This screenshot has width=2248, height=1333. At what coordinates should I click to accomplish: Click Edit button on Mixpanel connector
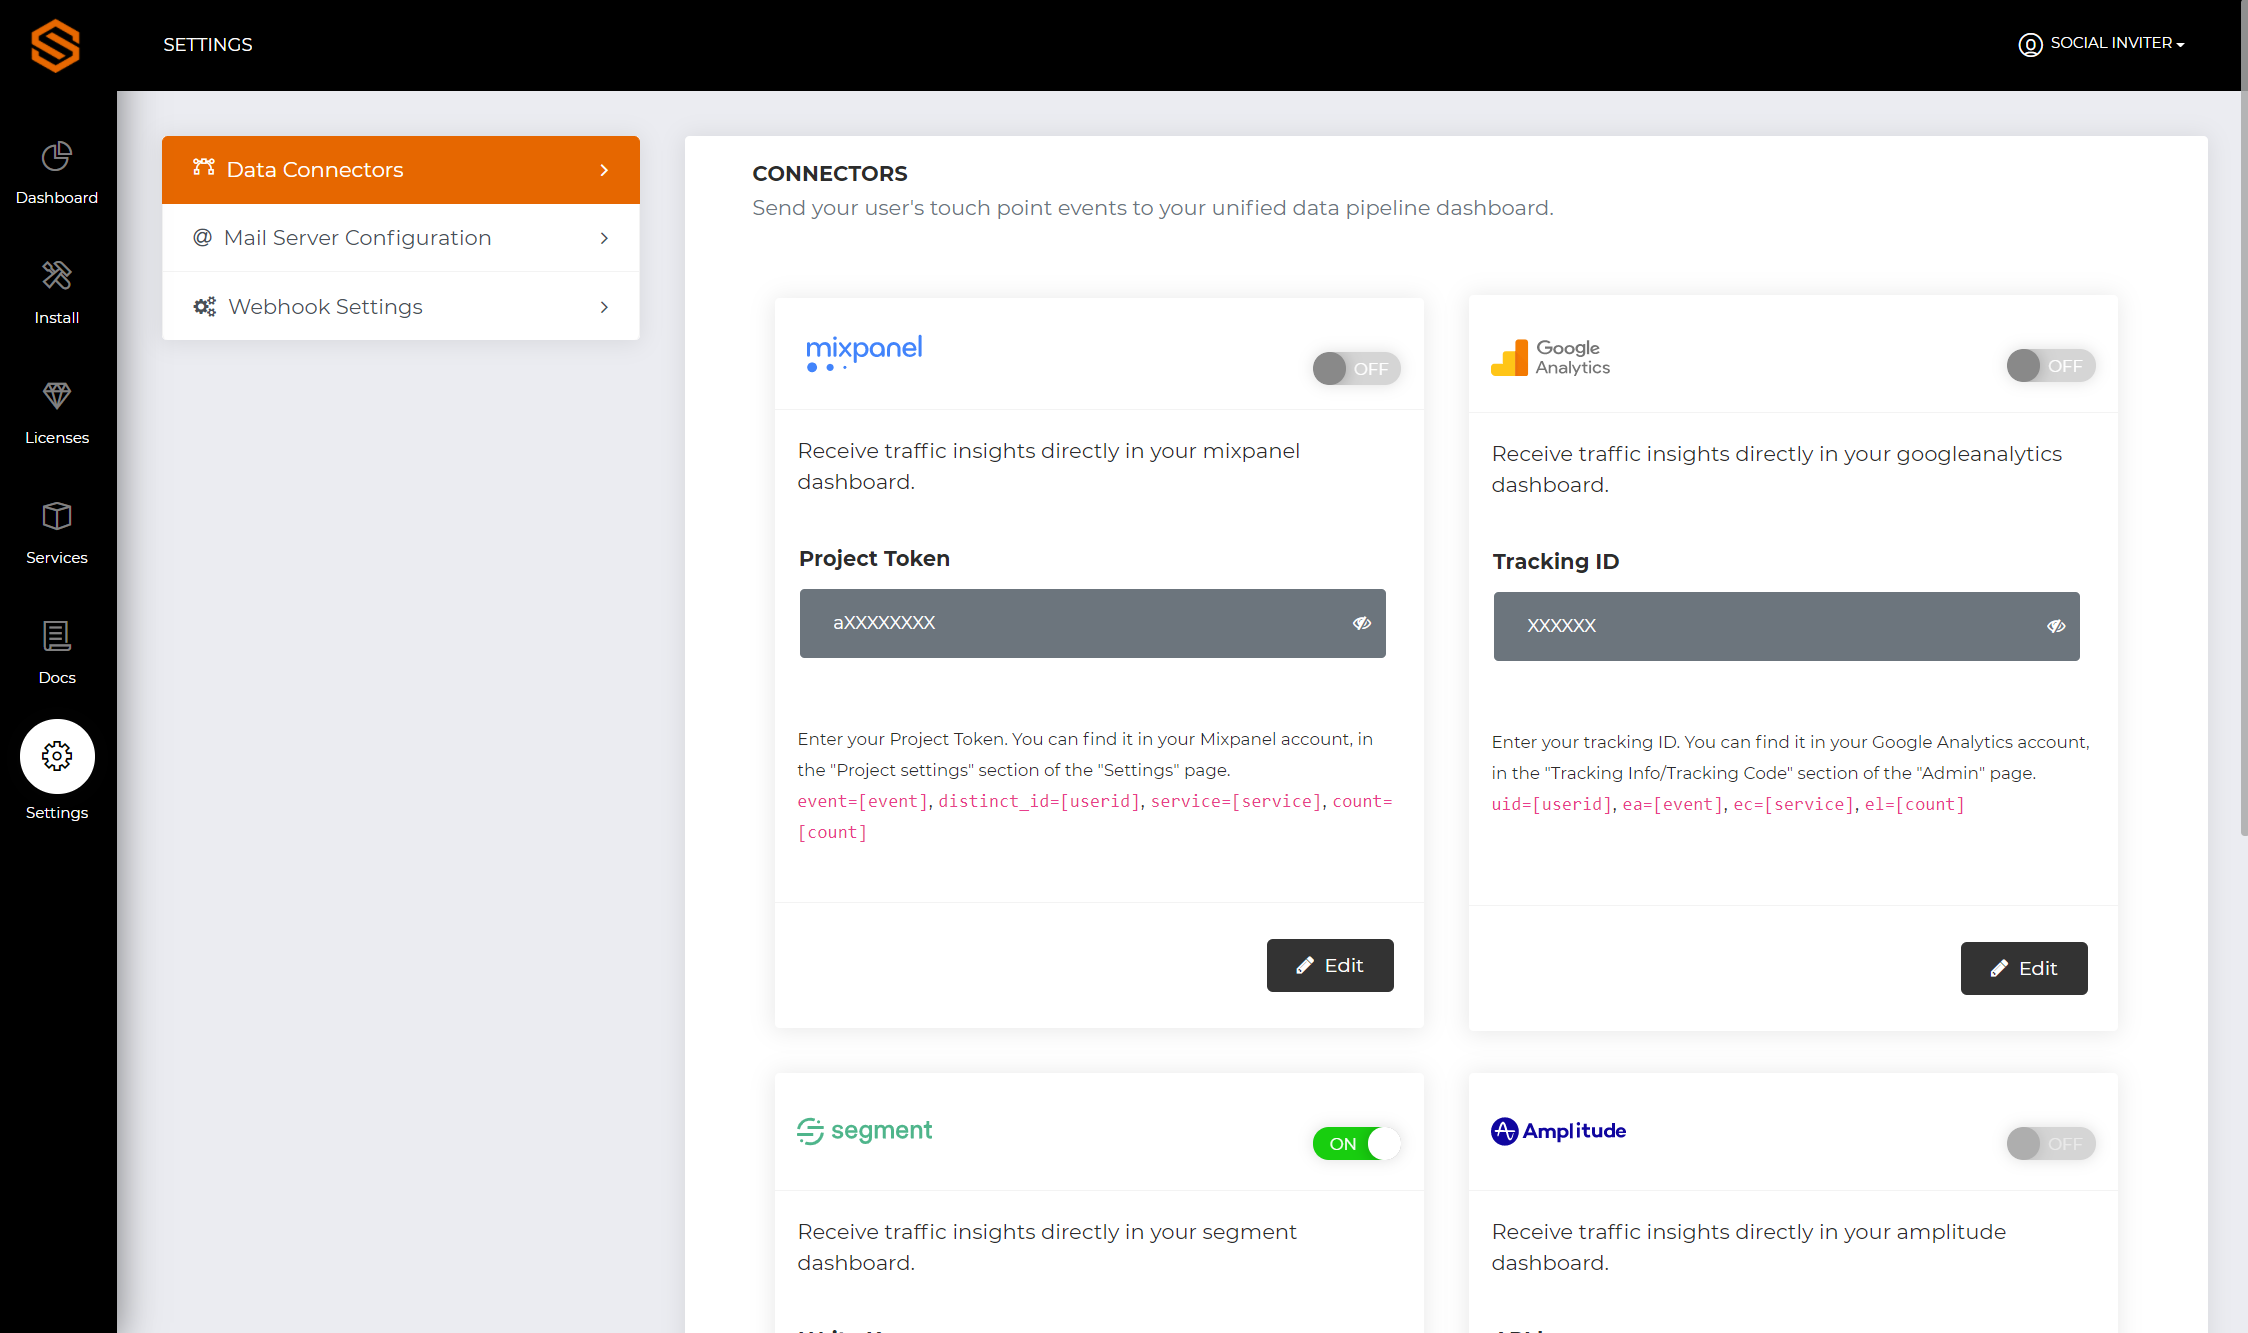click(1329, 965)
